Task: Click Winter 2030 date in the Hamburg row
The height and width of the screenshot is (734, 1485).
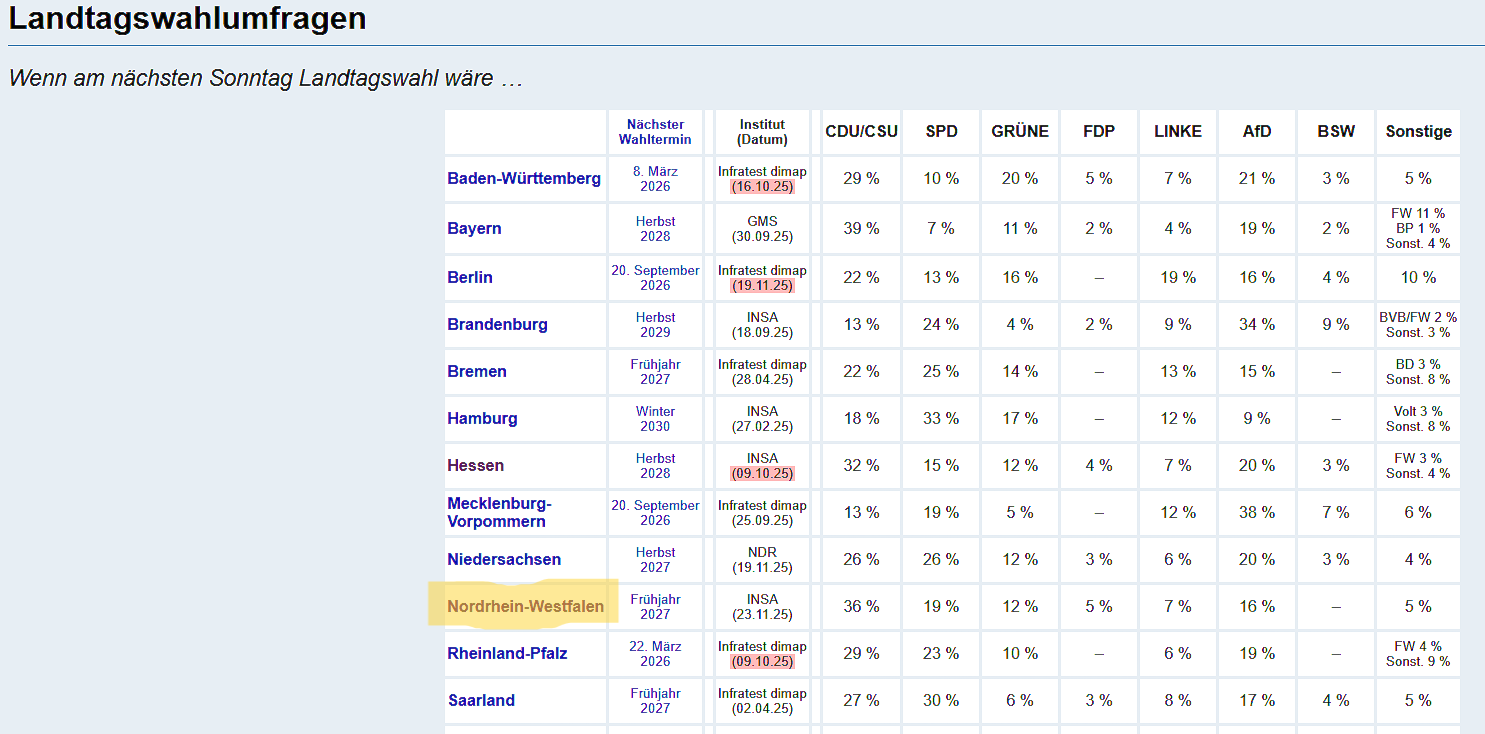Action: (655, 418)
